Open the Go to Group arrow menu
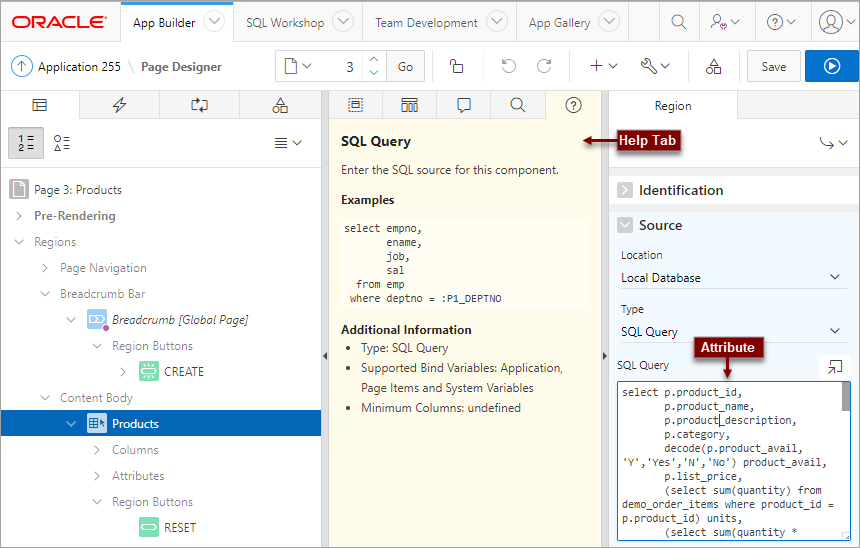860x548 pixels. tap(833, 143)
